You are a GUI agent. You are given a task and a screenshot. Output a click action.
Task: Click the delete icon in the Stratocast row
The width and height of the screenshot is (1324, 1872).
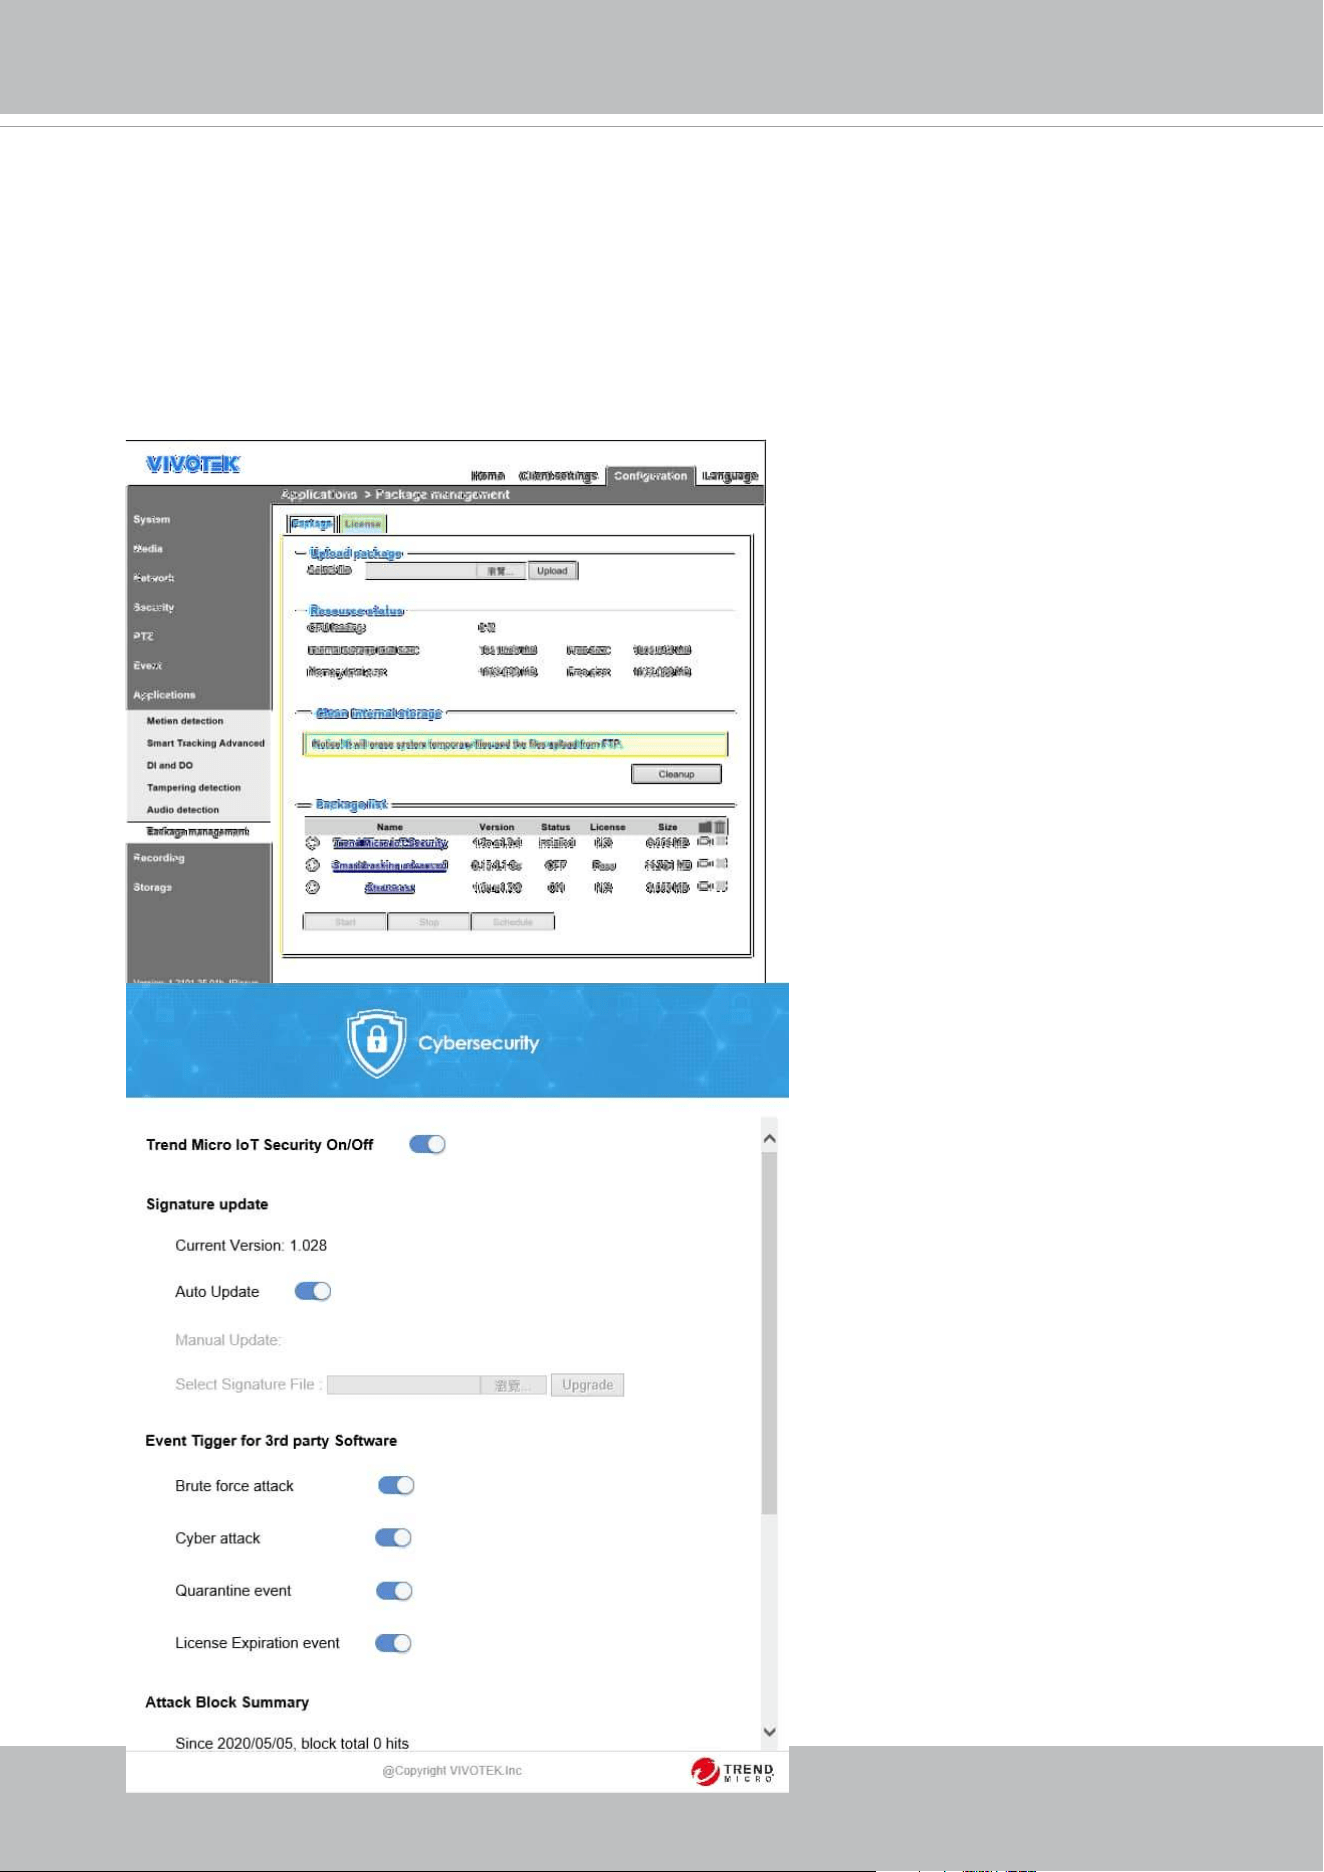click(722, 886)
